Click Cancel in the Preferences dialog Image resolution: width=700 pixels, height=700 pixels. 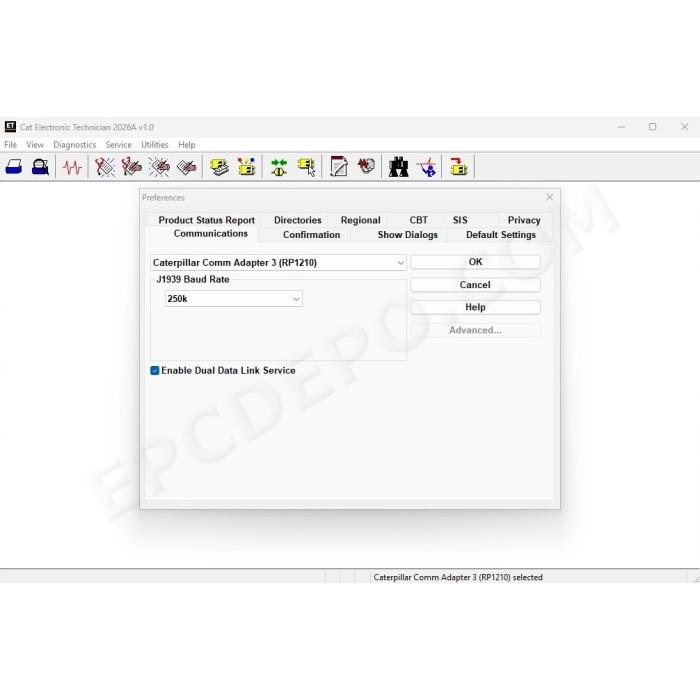pos(475,285)
